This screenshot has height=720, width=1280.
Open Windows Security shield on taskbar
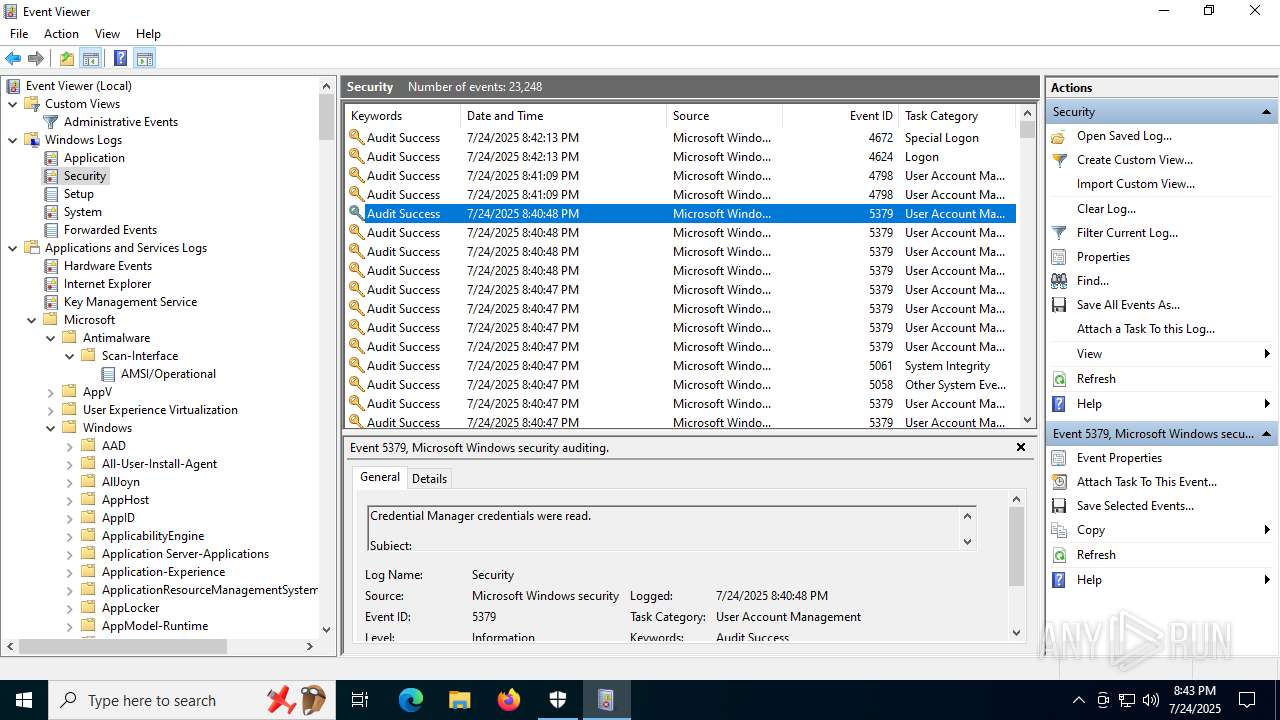[x=558, y=700]
